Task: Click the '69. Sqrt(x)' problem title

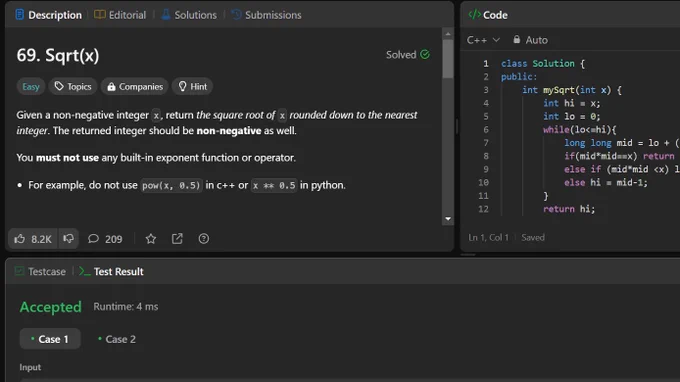Action: (x=58, y=55)
